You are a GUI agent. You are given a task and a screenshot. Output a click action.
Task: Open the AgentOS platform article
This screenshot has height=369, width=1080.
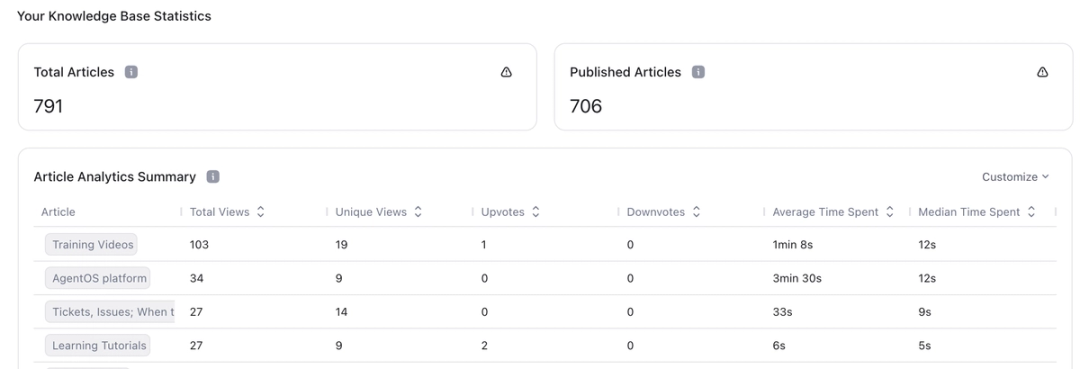click(98, 278)
